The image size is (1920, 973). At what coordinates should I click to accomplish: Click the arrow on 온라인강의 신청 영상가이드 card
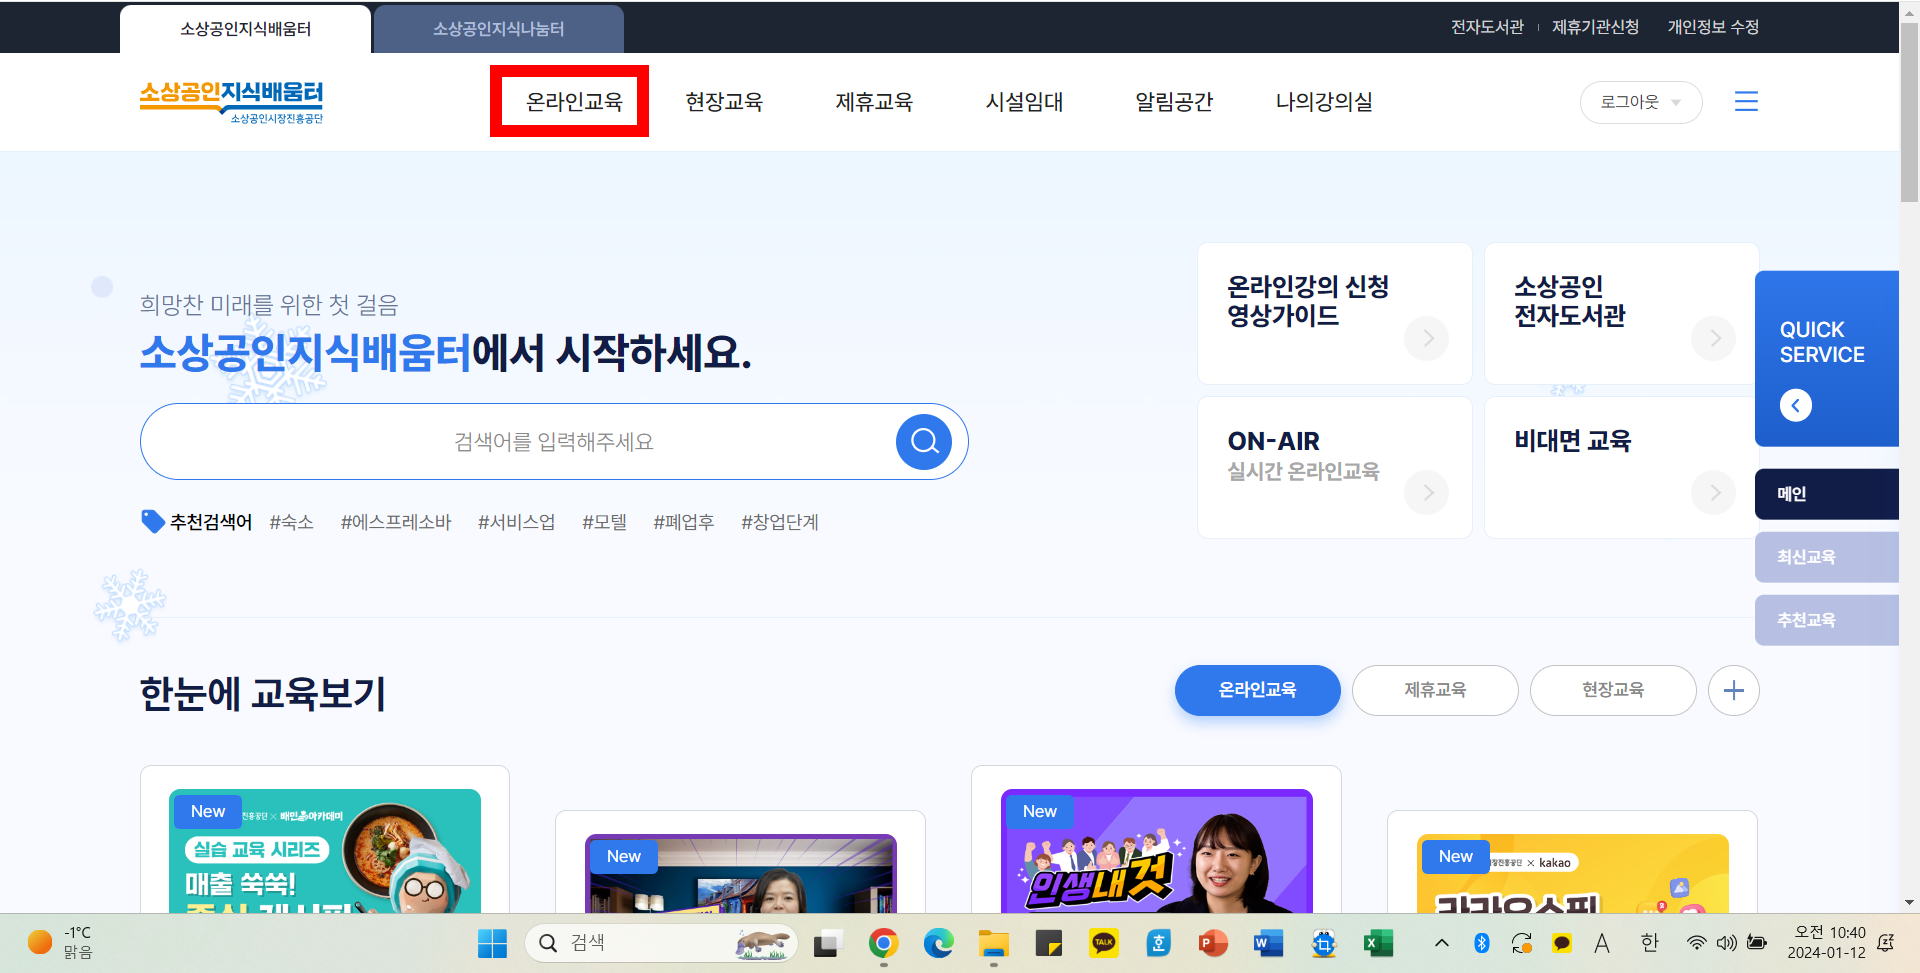coord(1426,338)
